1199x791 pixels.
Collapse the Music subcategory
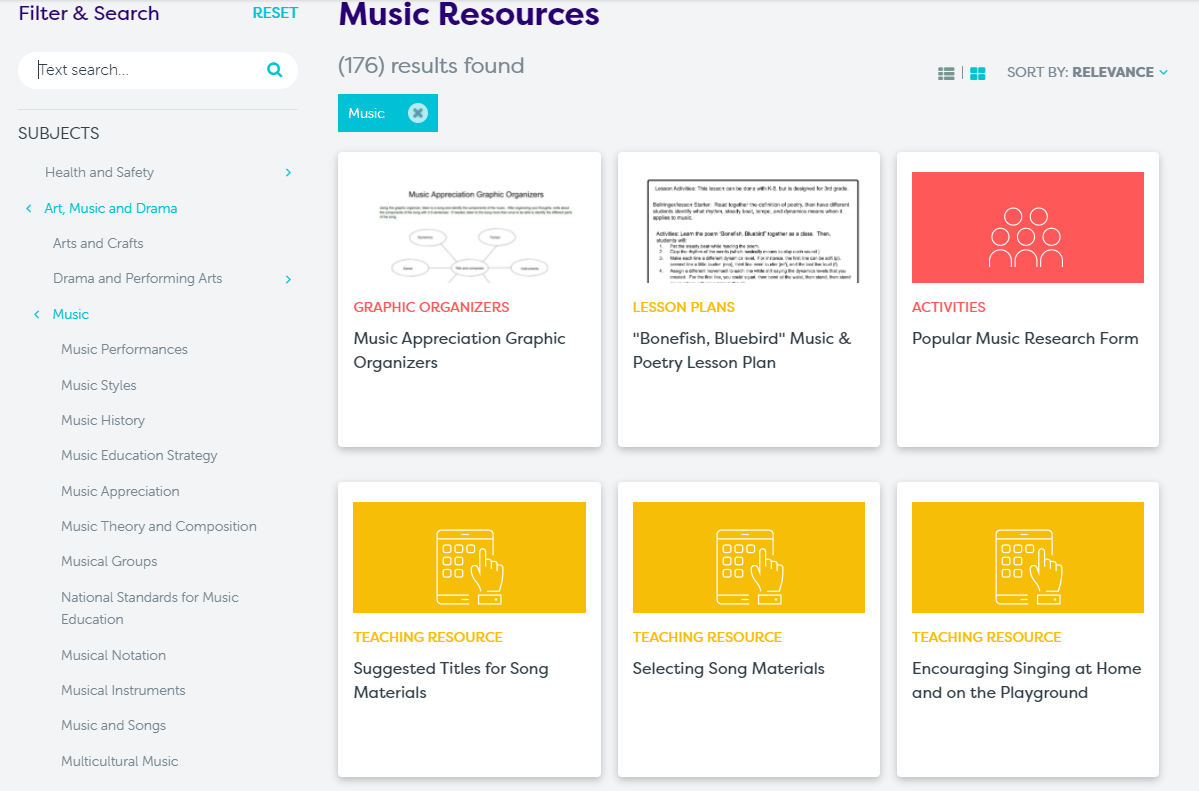[37, 315]
